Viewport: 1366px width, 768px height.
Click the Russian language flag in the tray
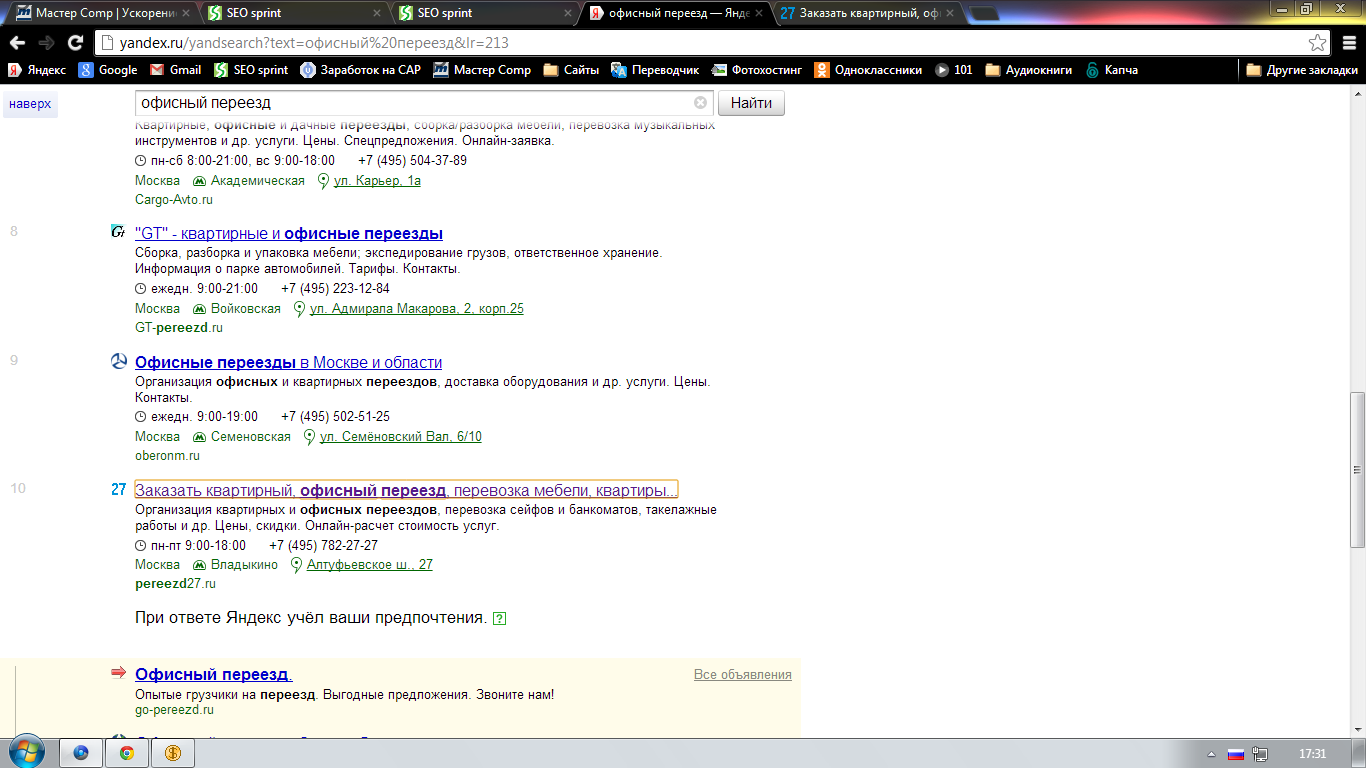click(x=1235, y=754)
